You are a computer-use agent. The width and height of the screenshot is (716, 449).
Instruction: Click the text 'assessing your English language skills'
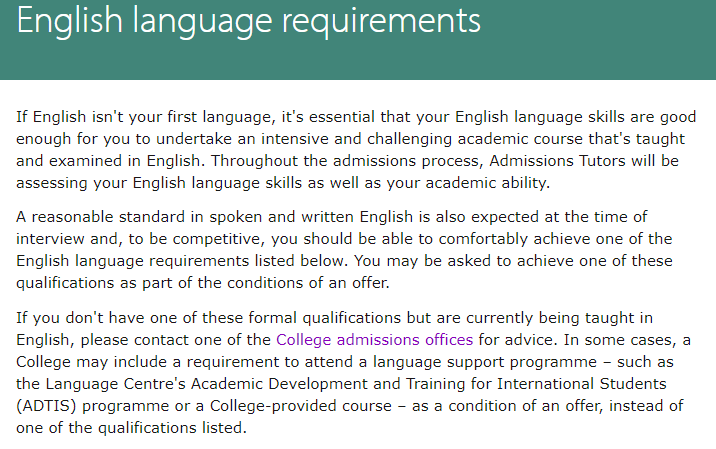click(x=159, y=183)
